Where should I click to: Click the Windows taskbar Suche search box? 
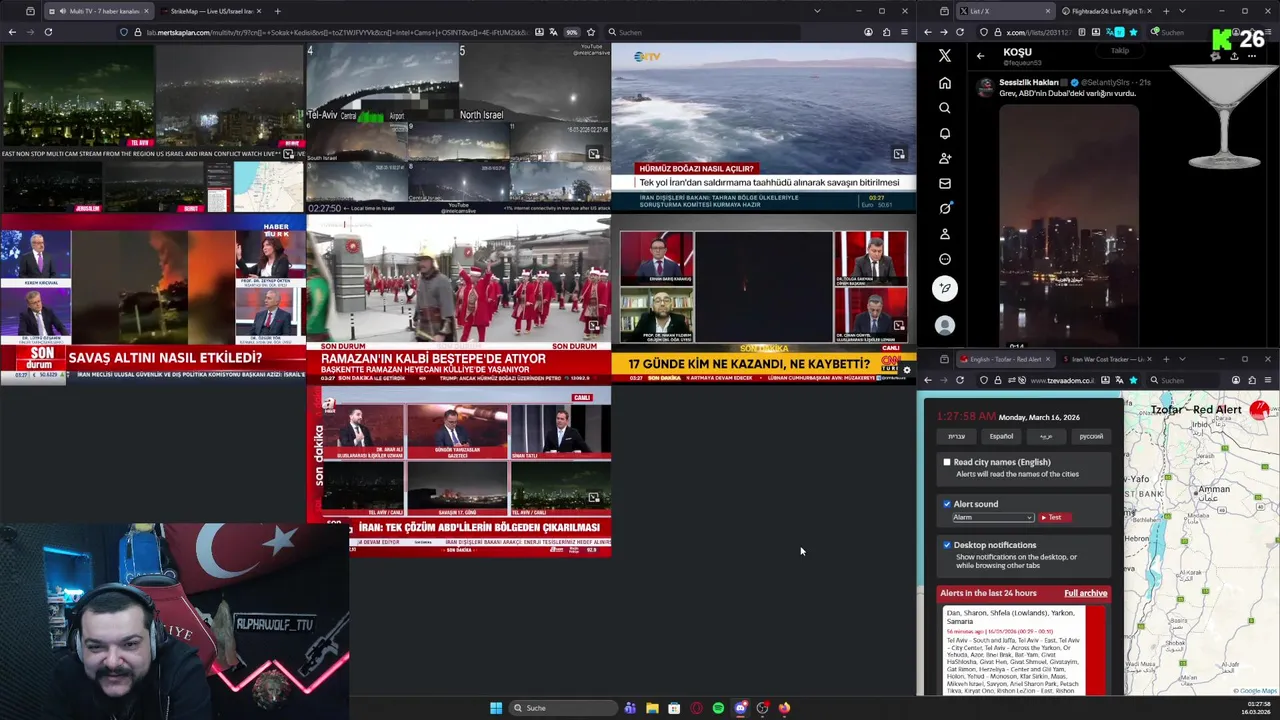pos(562,708)
